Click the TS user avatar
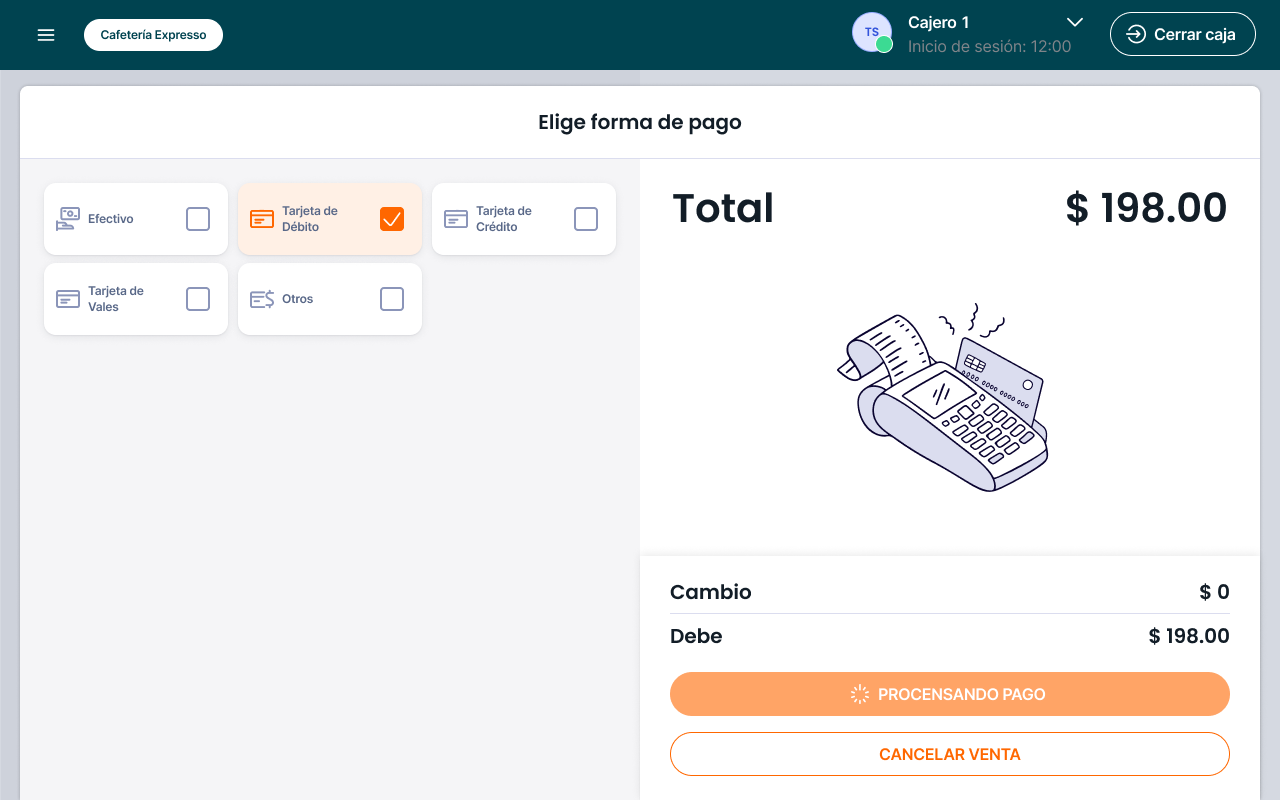Image resolution: width=1280 pixels, height=800 pixels. (x=871, y=33)
